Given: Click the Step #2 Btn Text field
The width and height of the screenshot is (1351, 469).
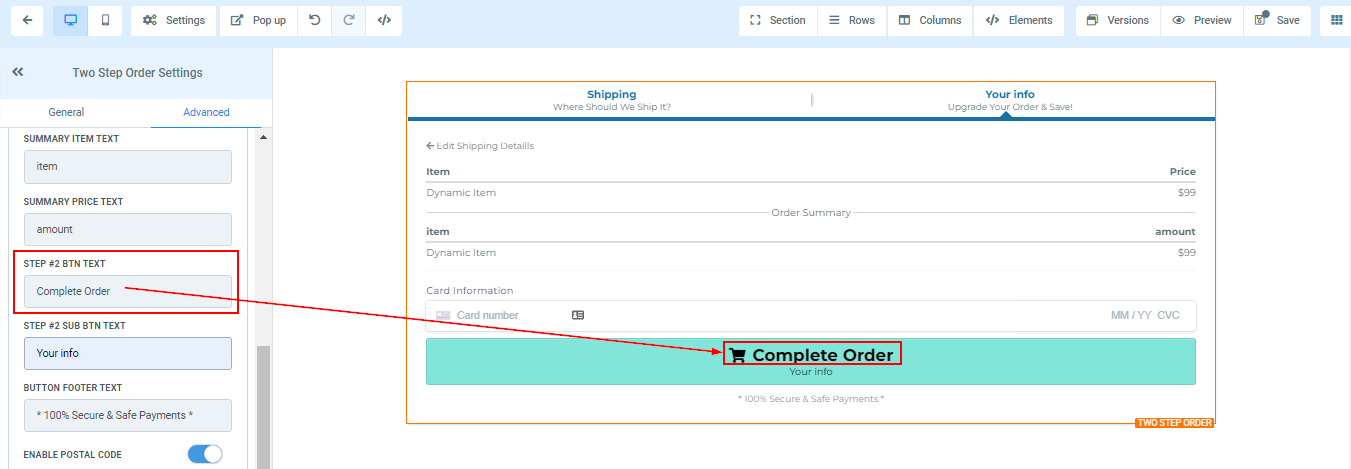Looking at the screenshot, I should coord(128,292).
